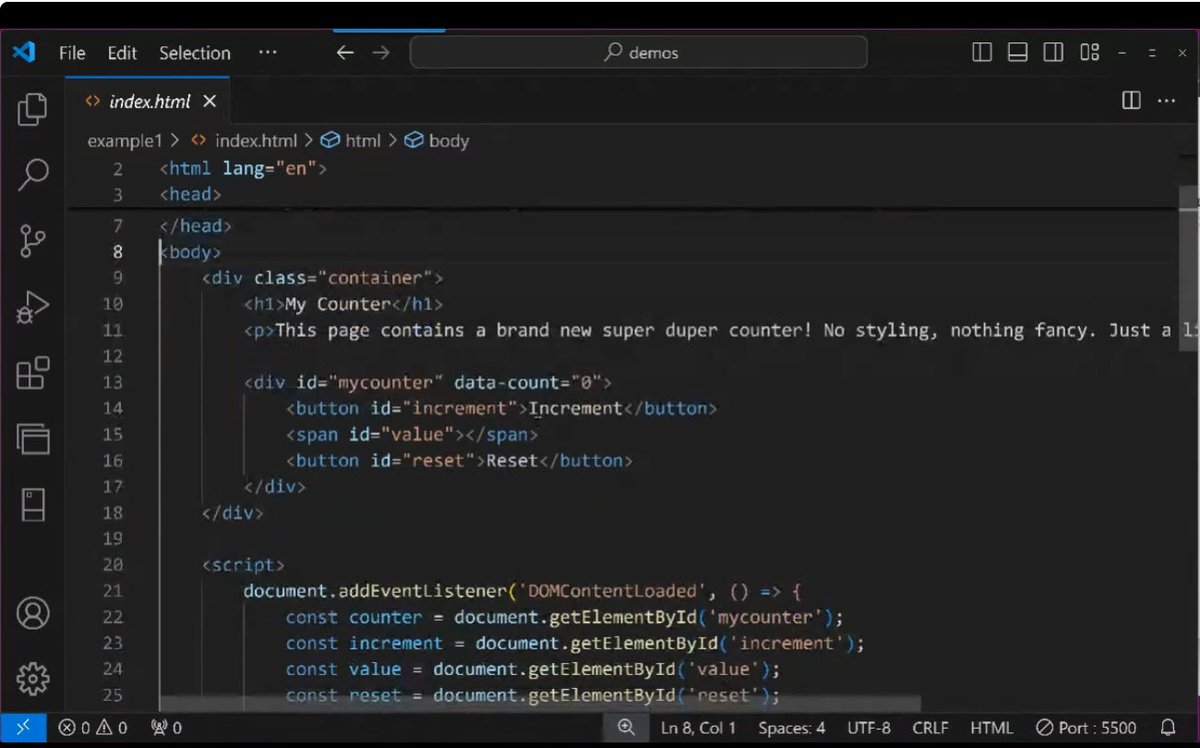
Task: Click line number 13 in the gutter
Action: pos(112,382)
